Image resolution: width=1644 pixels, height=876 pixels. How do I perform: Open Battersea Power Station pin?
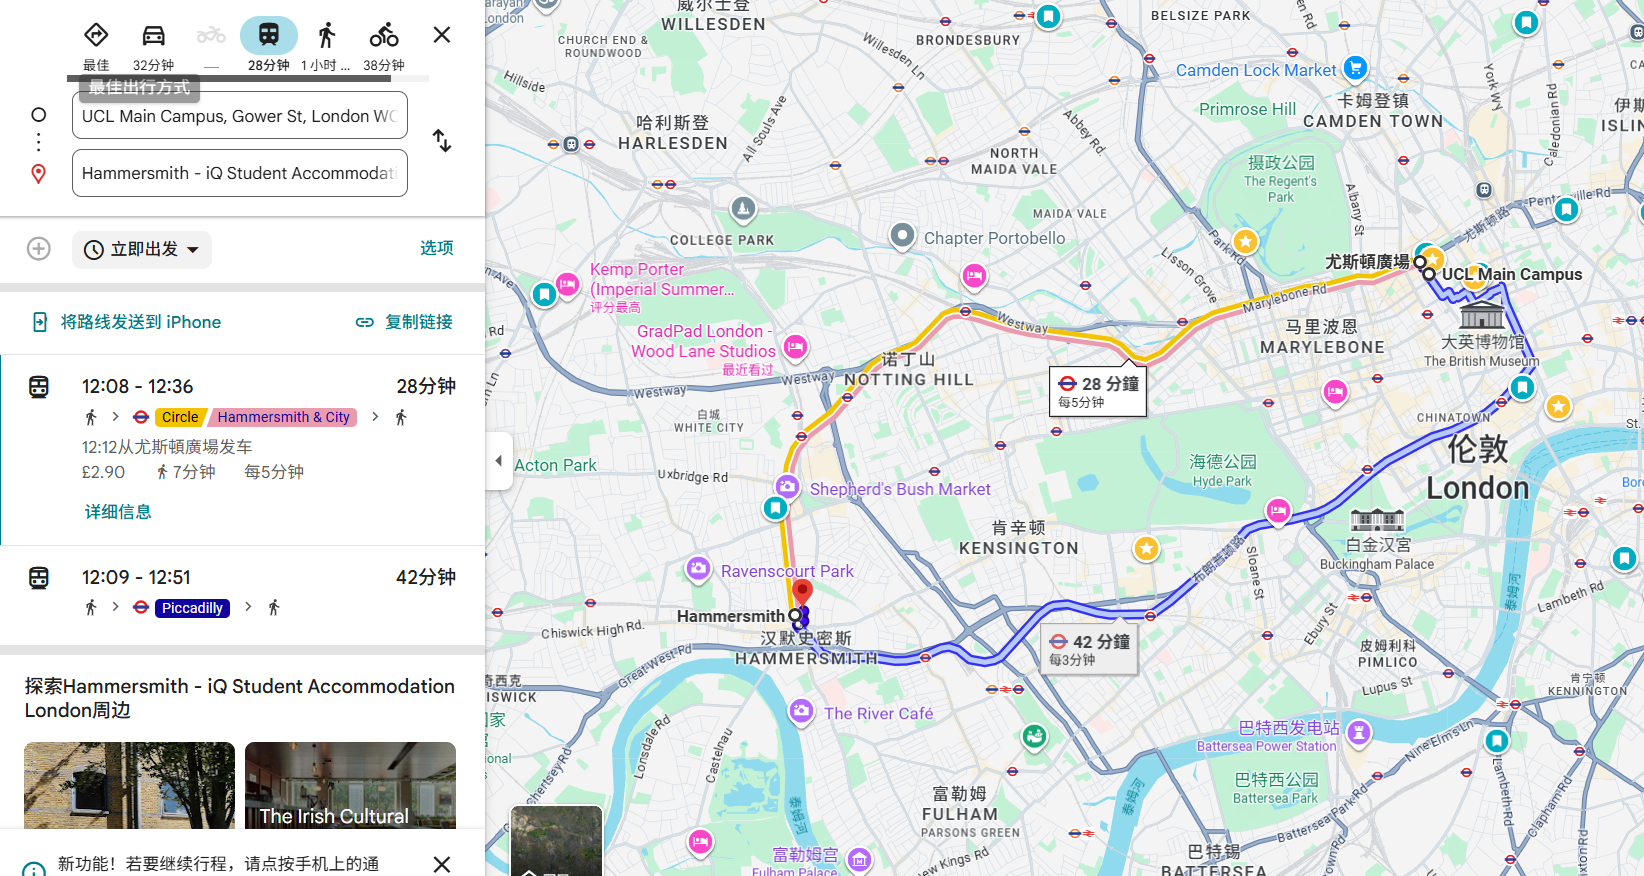(x=1358, y=733)
